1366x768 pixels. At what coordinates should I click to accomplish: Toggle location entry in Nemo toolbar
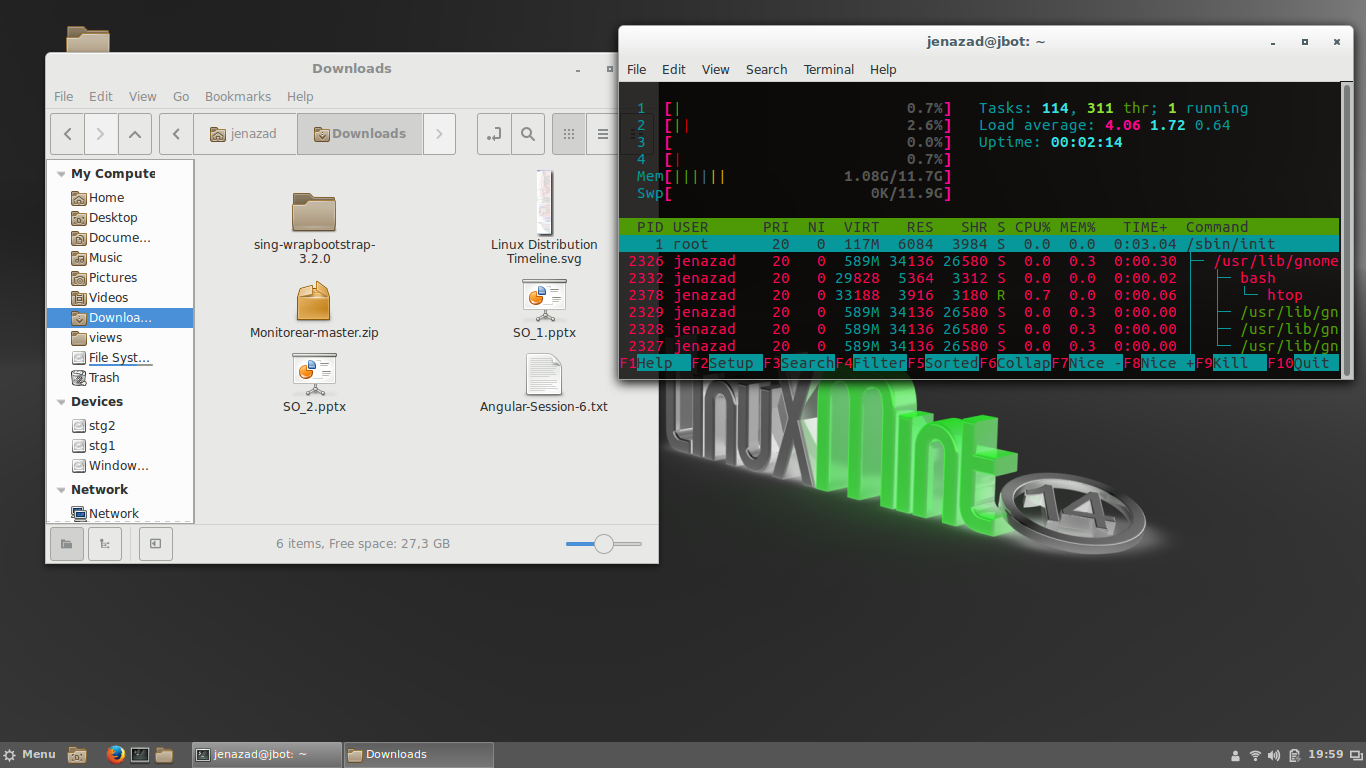click(x=493, y=134)
